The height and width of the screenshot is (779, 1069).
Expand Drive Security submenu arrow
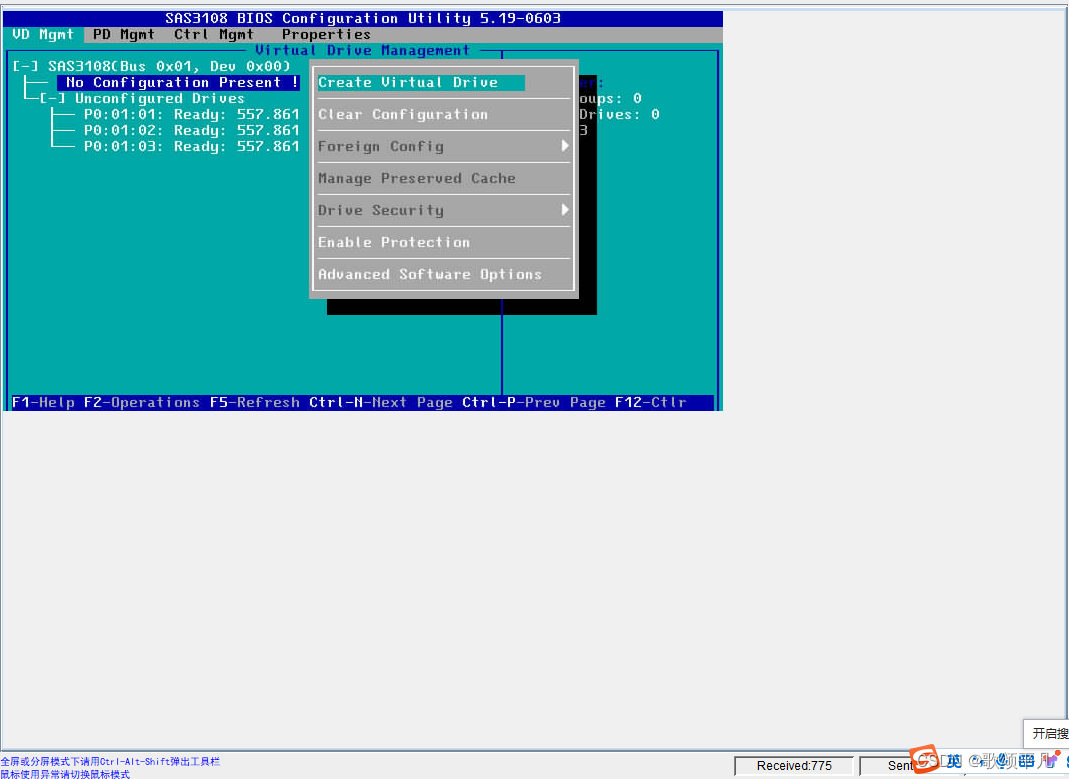pyautogui.click(x=564, y=210)
